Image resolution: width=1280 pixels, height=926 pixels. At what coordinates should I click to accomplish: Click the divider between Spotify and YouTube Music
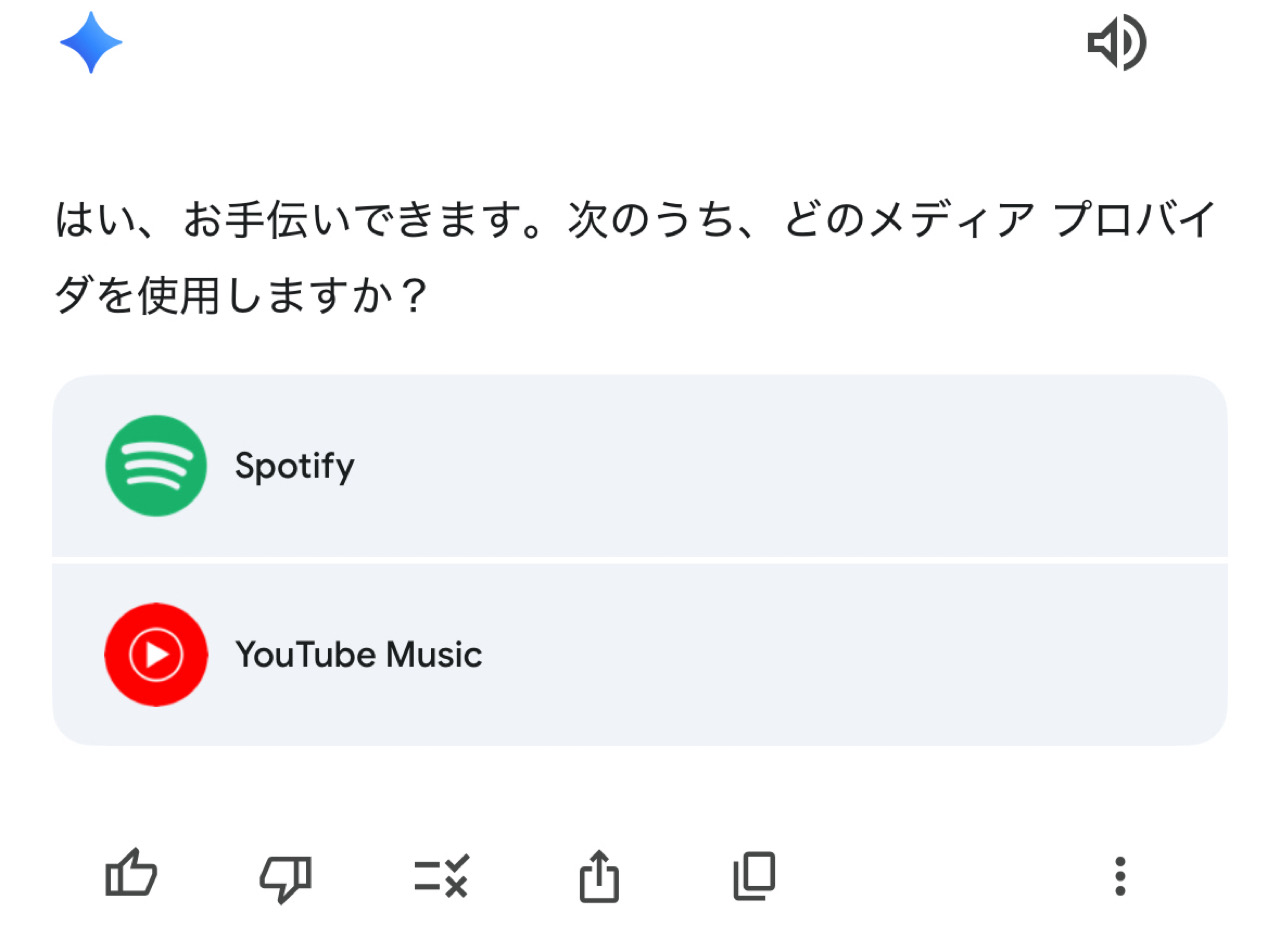[x=640, y=560]
